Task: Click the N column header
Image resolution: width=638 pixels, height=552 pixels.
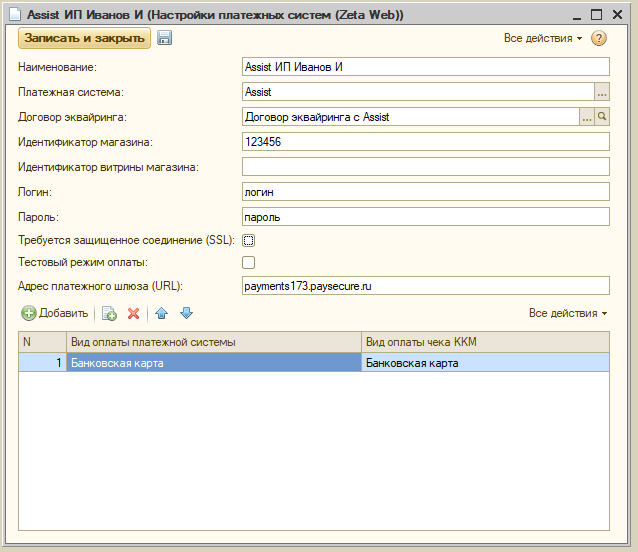Action: 42,342
